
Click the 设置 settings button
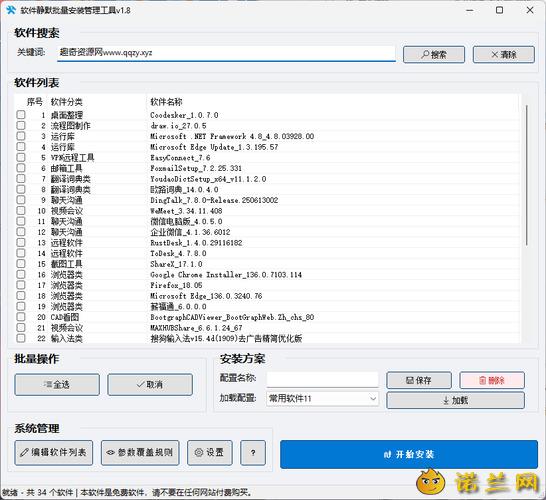[210, 453]
